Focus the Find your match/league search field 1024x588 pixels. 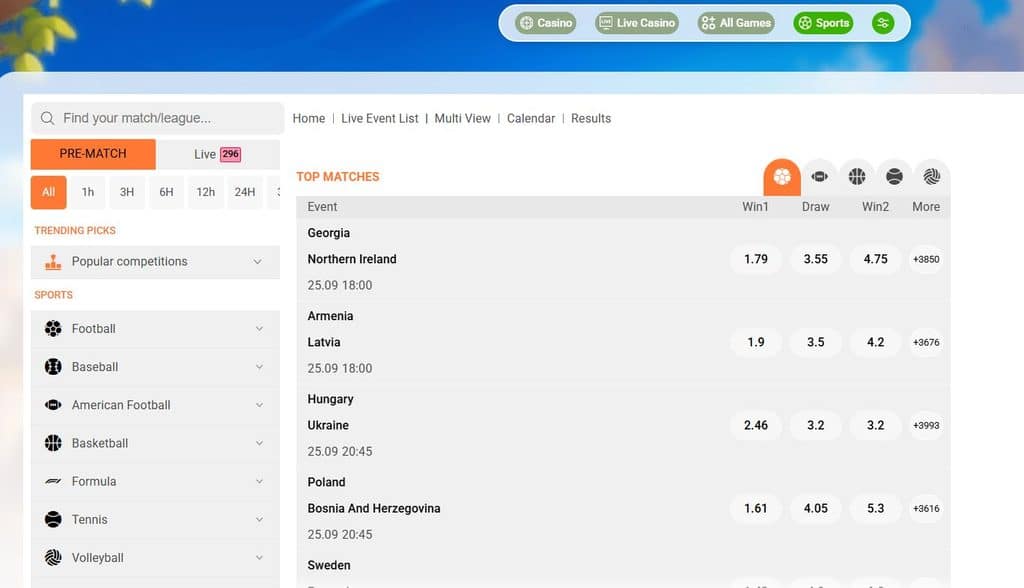coord(157,118)
